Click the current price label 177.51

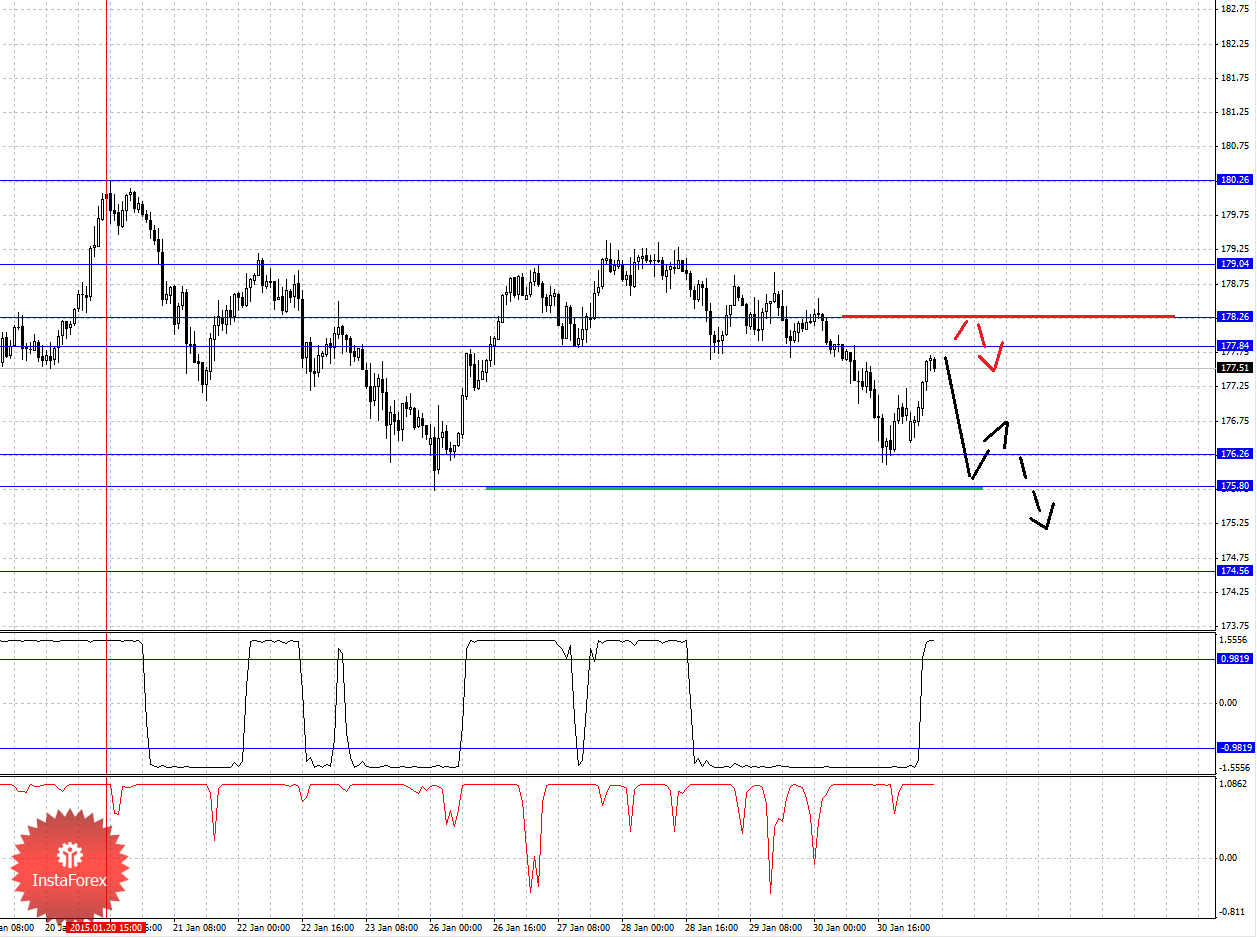(x=1235, y=368)
